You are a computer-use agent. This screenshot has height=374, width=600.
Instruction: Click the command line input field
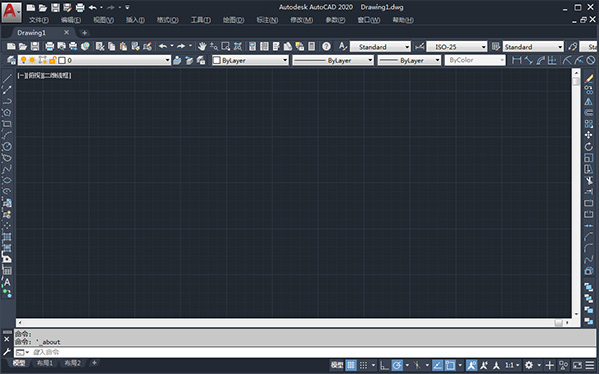305,352
